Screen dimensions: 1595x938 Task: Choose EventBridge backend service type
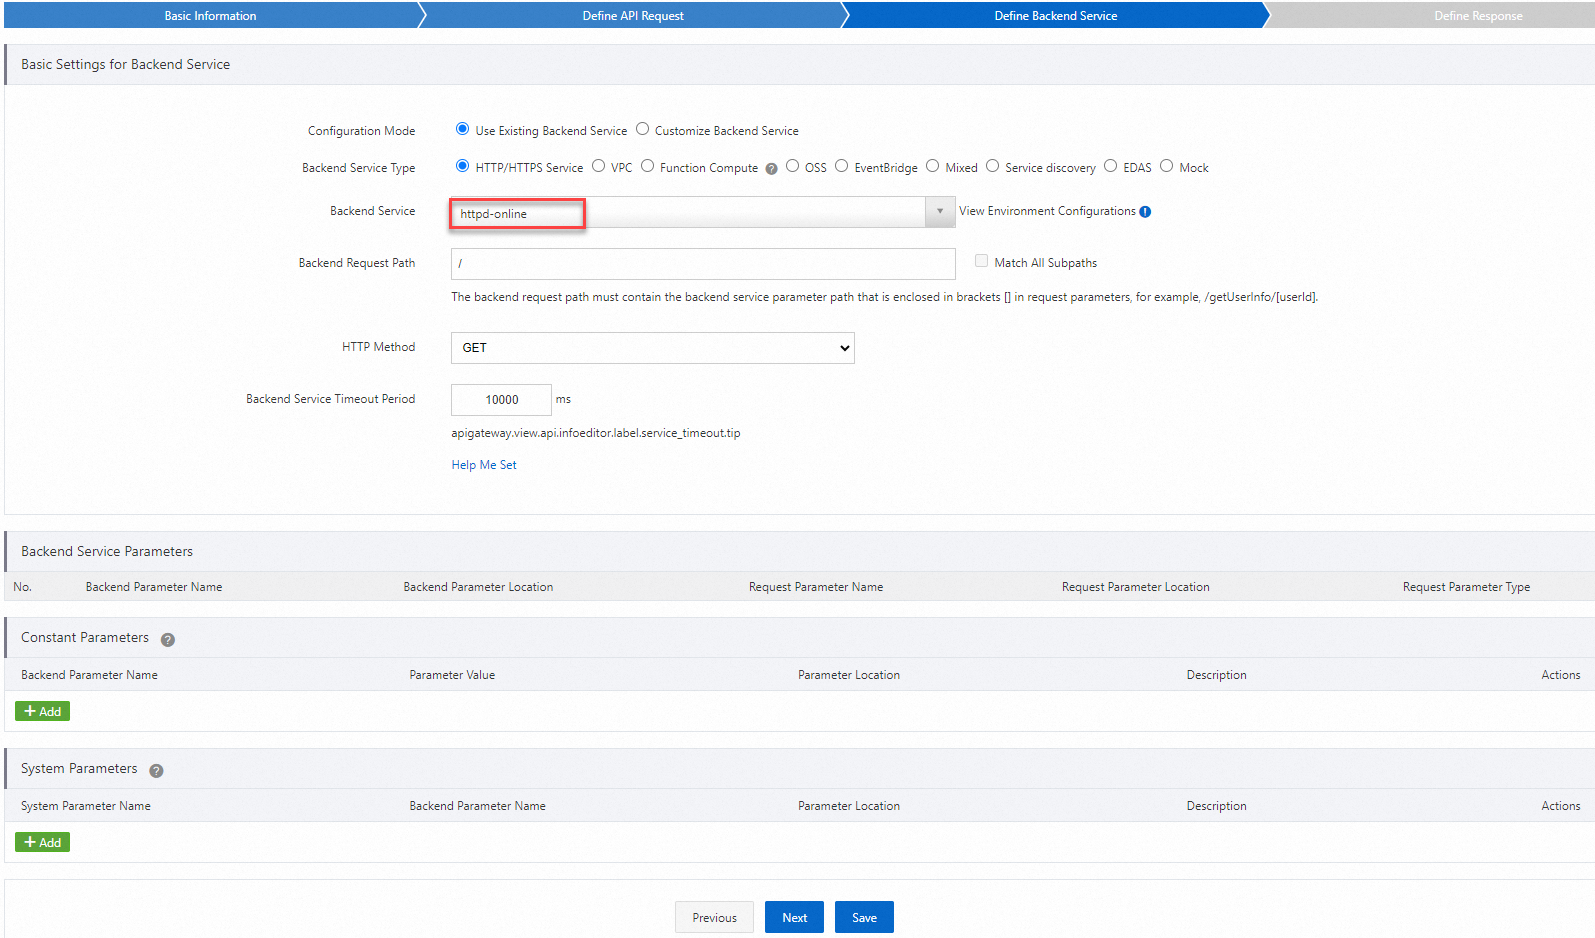(841, 166)
